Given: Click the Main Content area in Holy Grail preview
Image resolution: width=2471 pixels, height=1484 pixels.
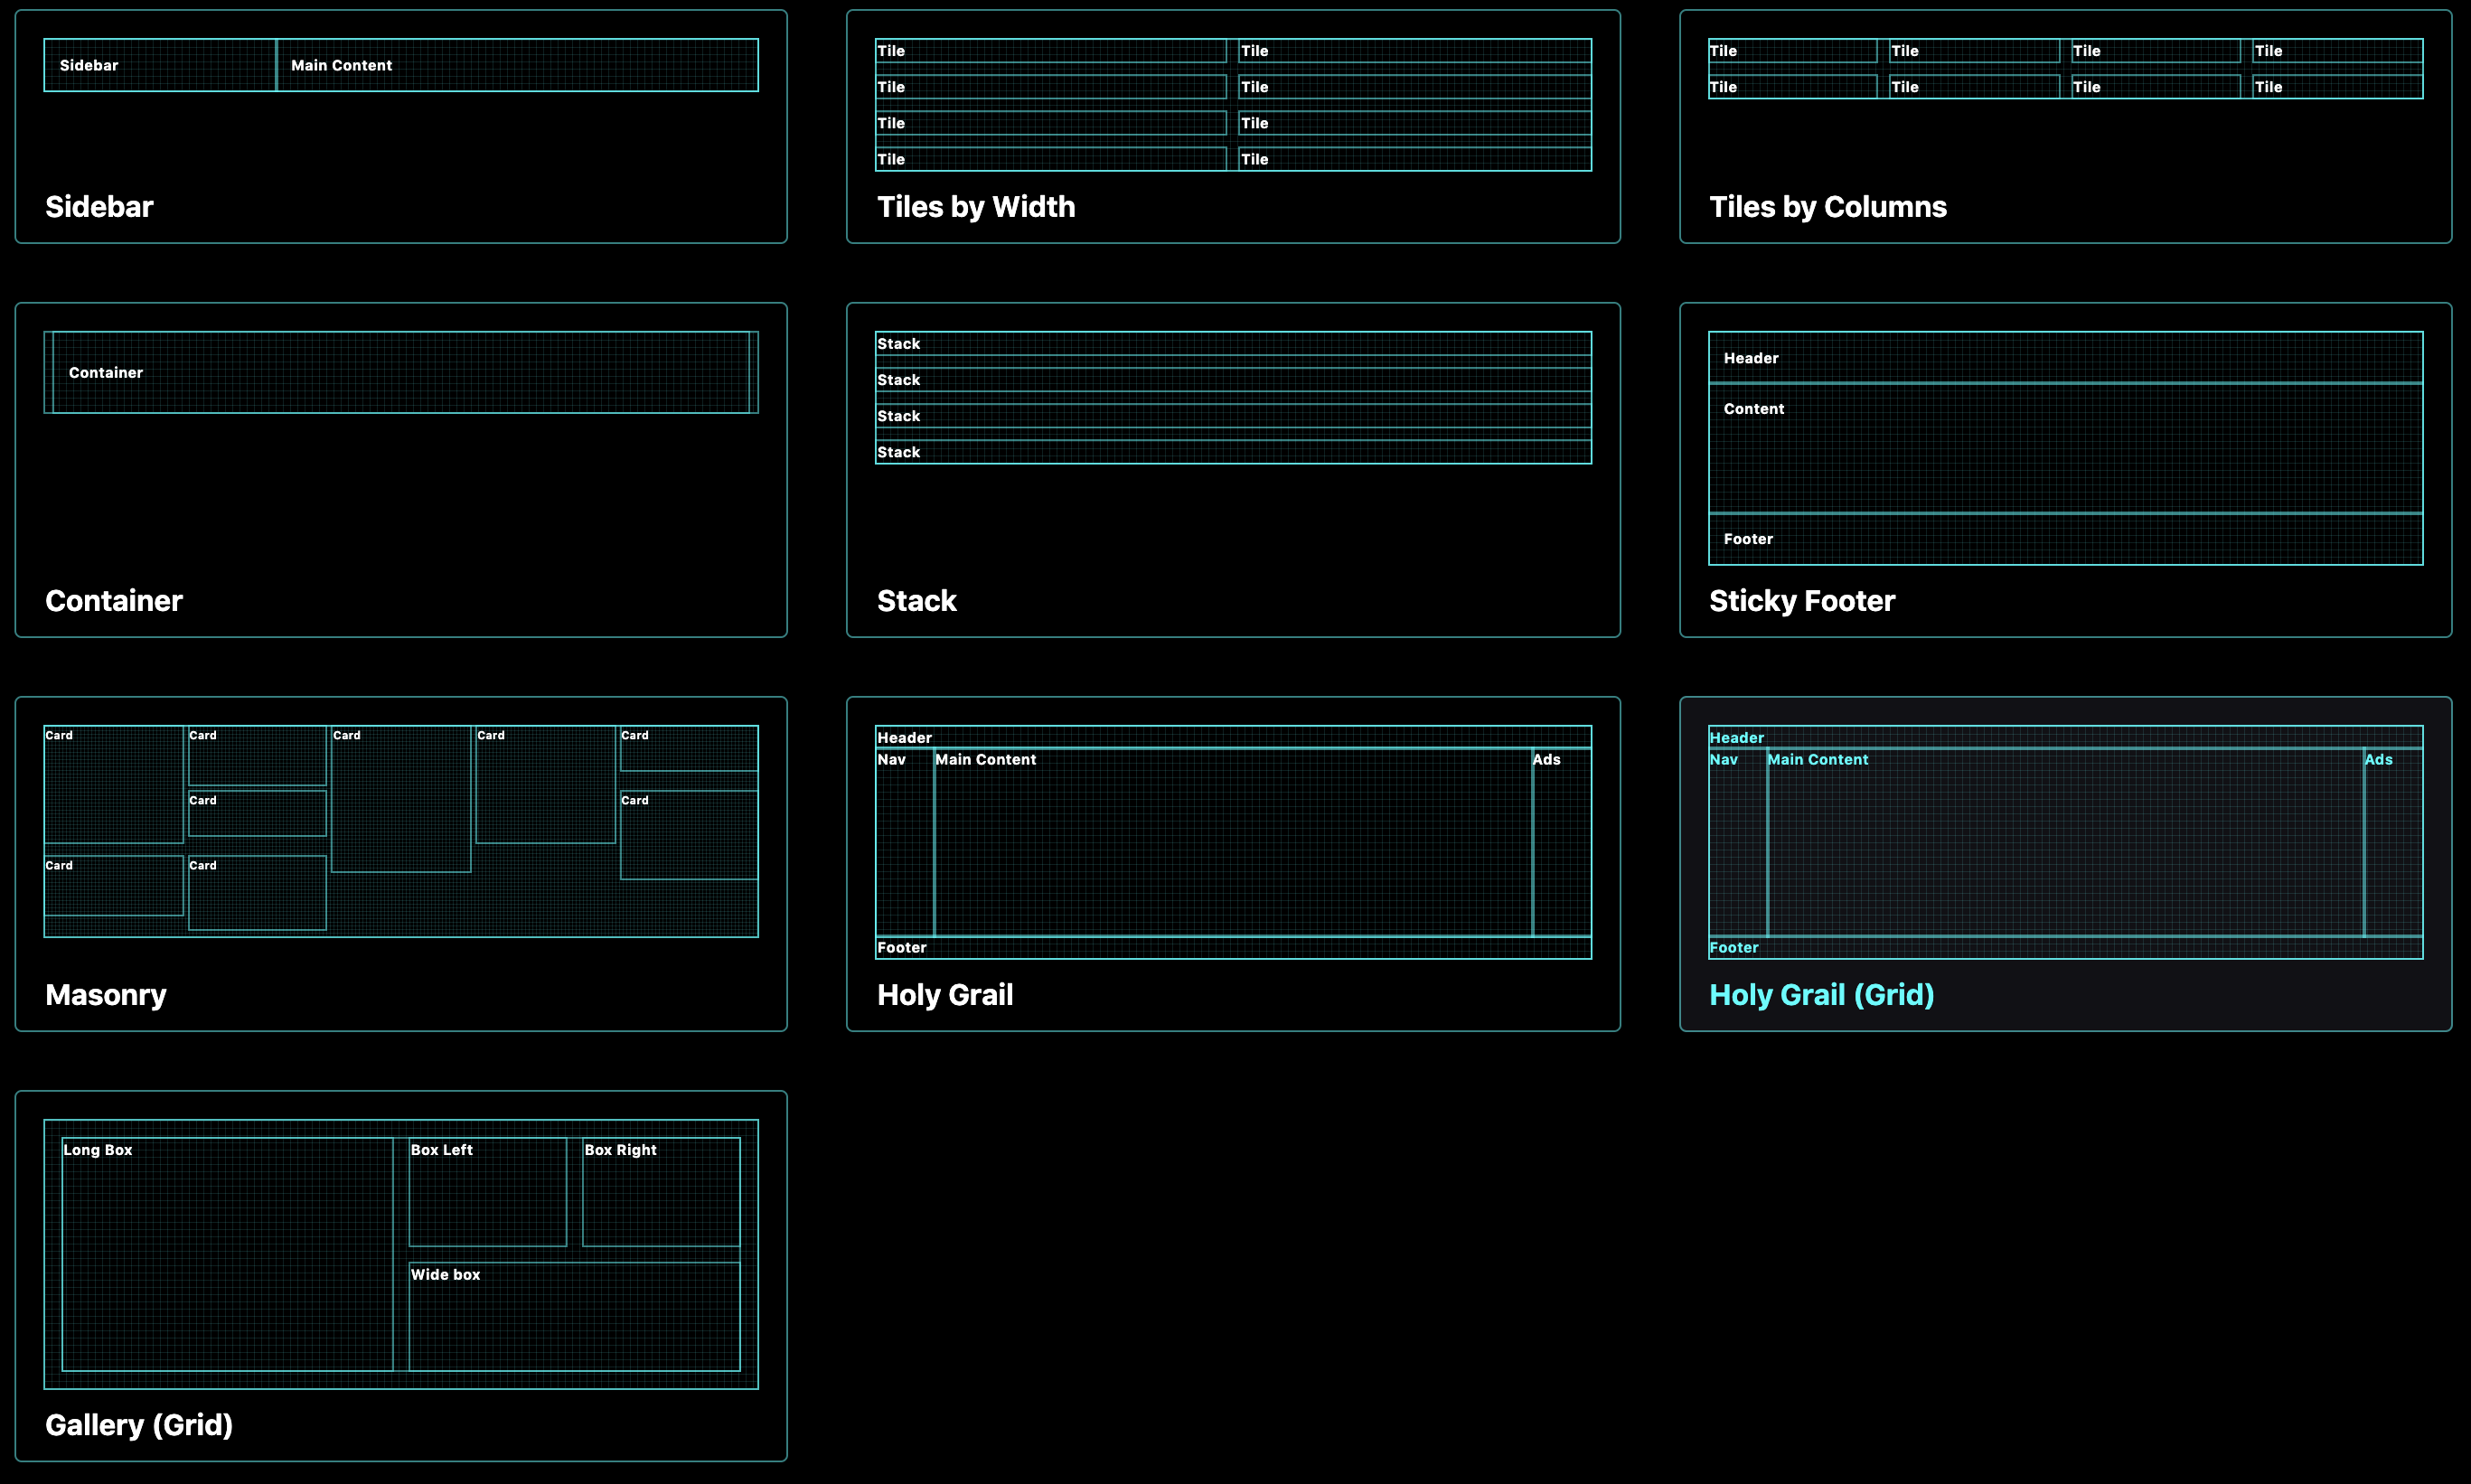Looking at the screenshot, I should coord(1233,843).
